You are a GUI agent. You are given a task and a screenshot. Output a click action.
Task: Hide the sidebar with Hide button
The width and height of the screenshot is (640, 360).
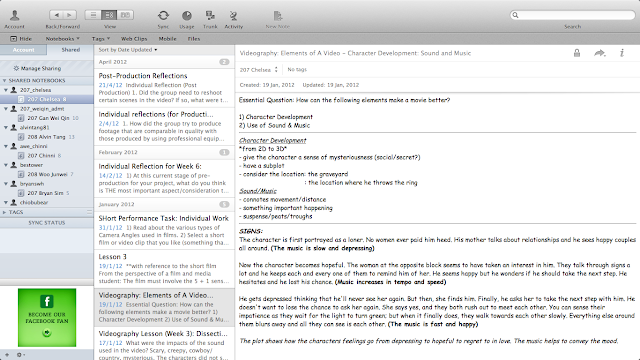tap(21, 39)
